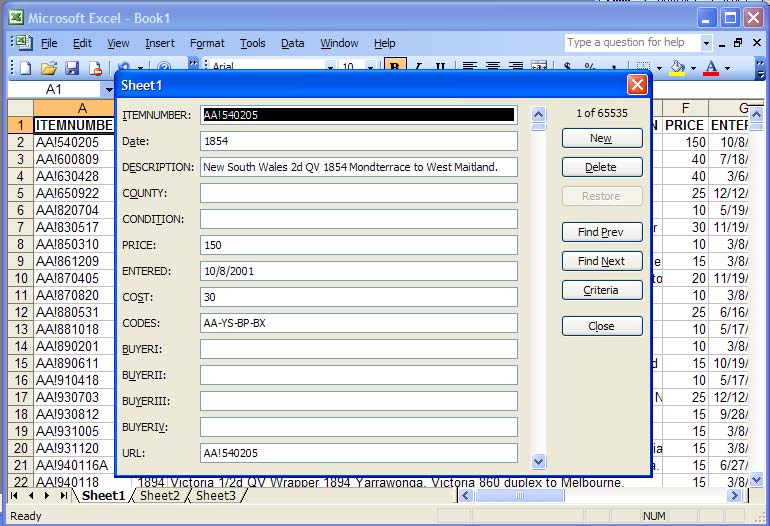
Task: Switch to the Sheet2 tab
Action: coord(160,495)
